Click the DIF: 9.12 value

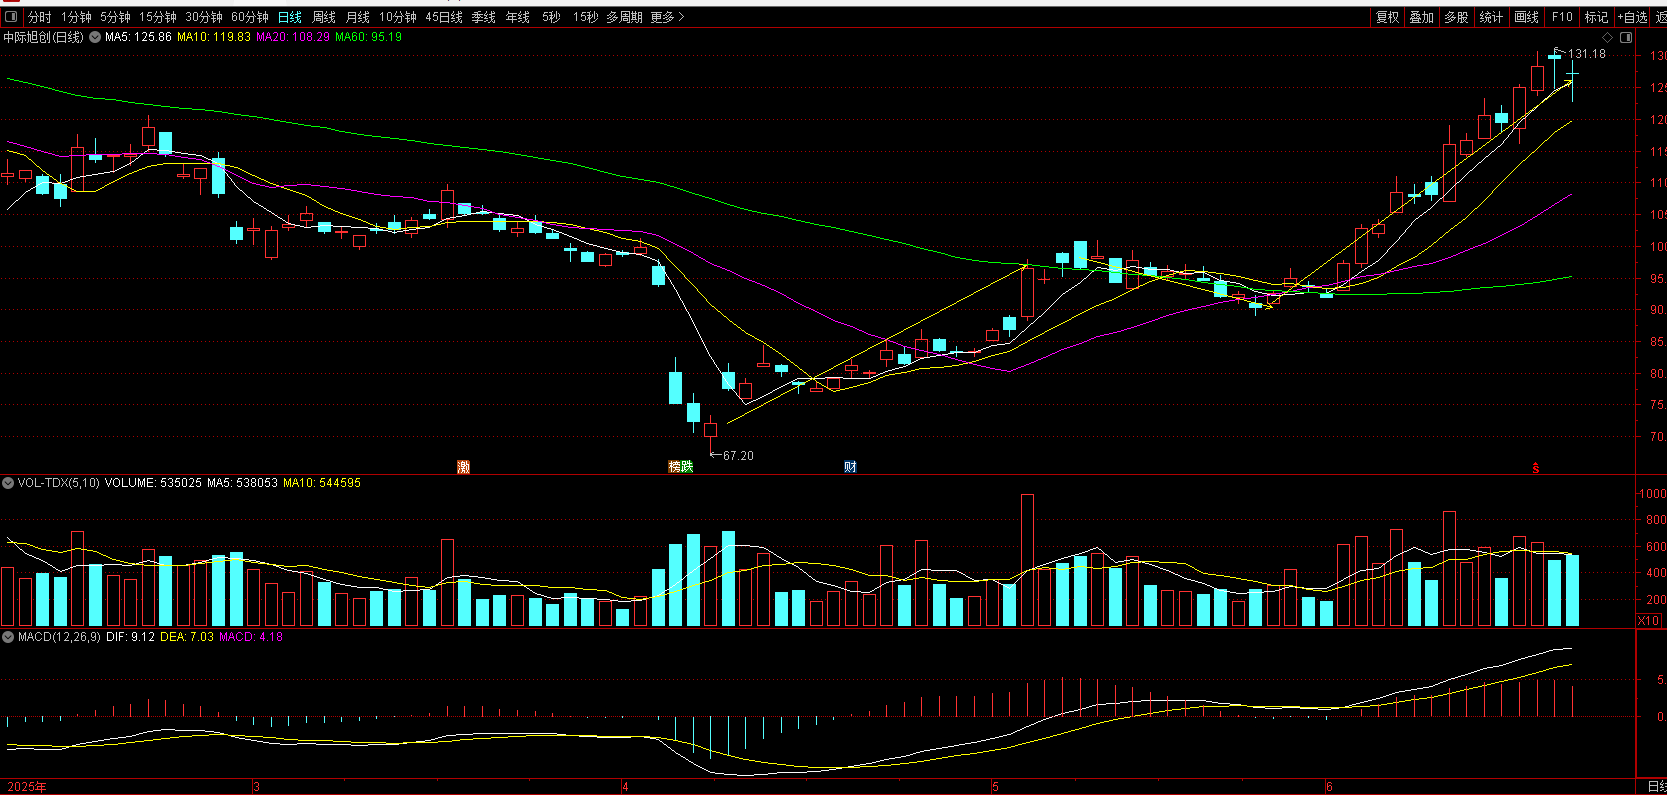click(130, 637)
